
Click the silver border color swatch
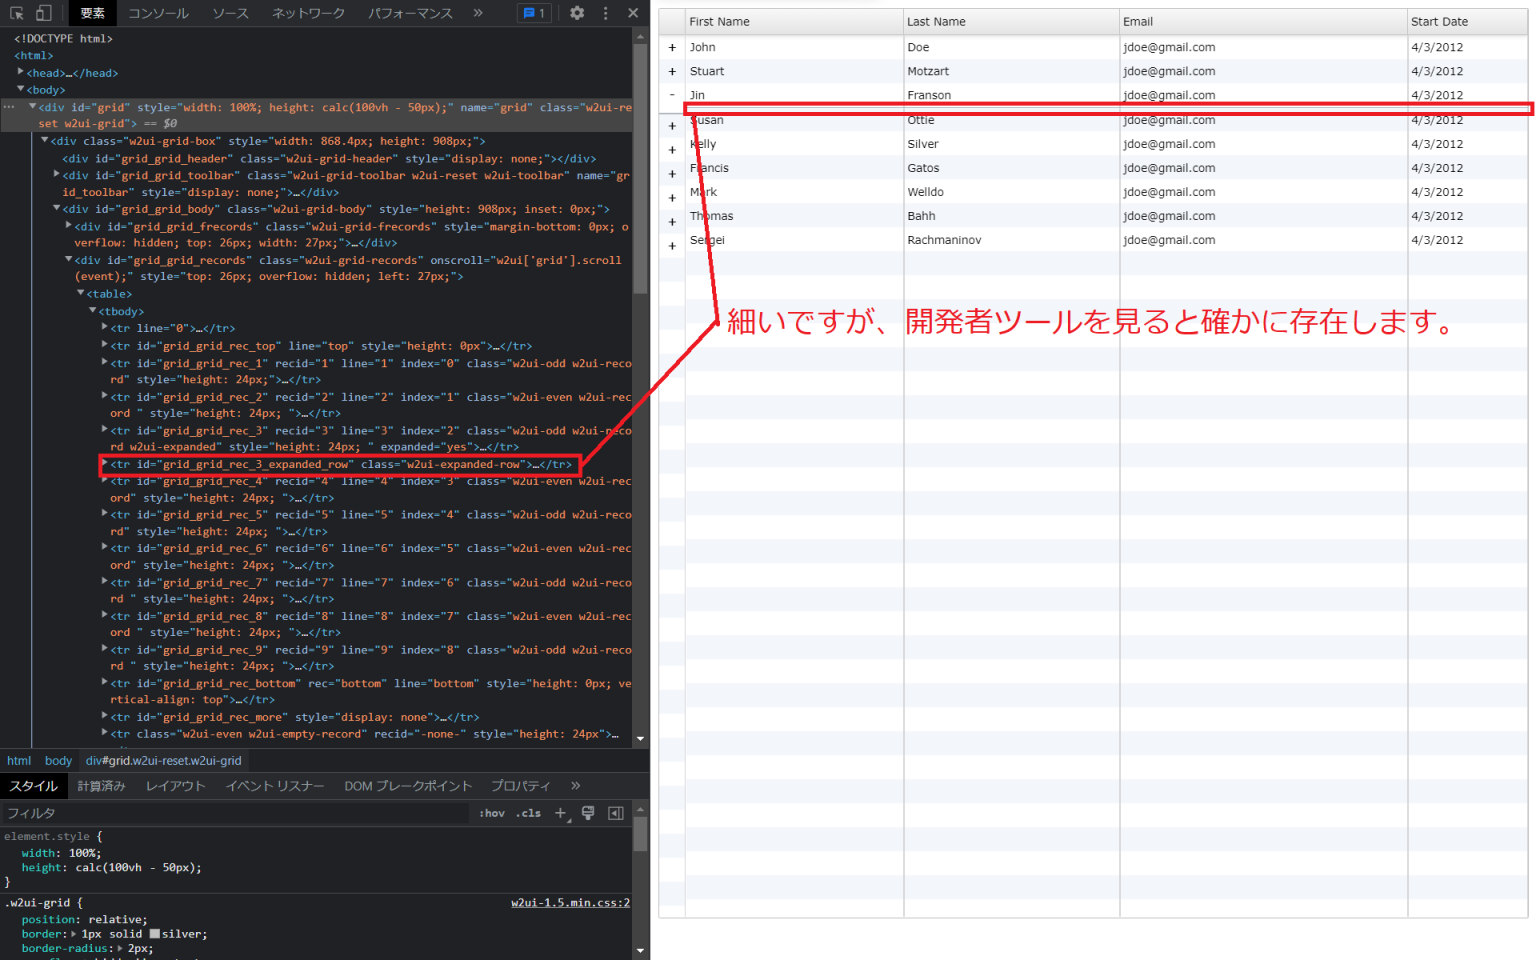[x=157, y=933]
